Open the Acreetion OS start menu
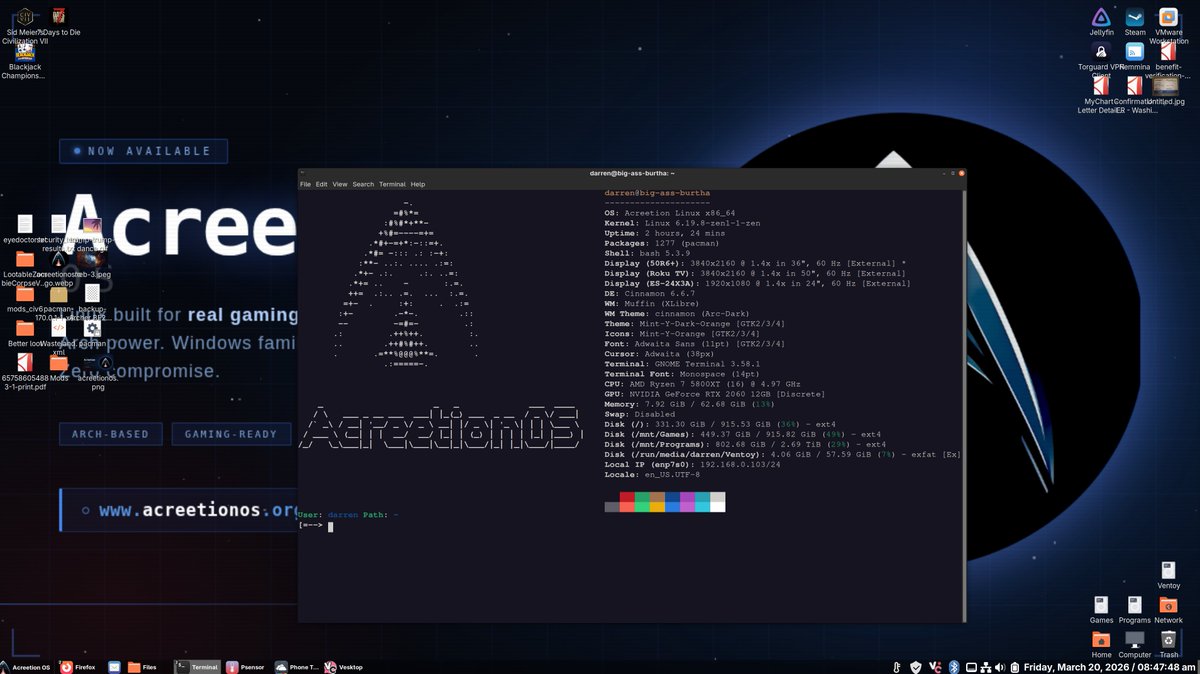Viewport: 1200px width, 674px height. pyautogui.click(x=27, y=666)
